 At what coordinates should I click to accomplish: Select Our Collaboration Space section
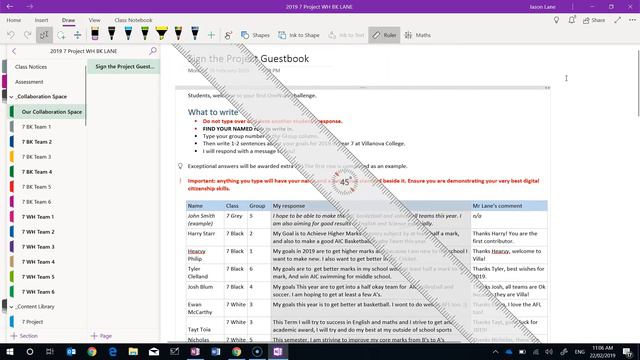pos(48,112)
